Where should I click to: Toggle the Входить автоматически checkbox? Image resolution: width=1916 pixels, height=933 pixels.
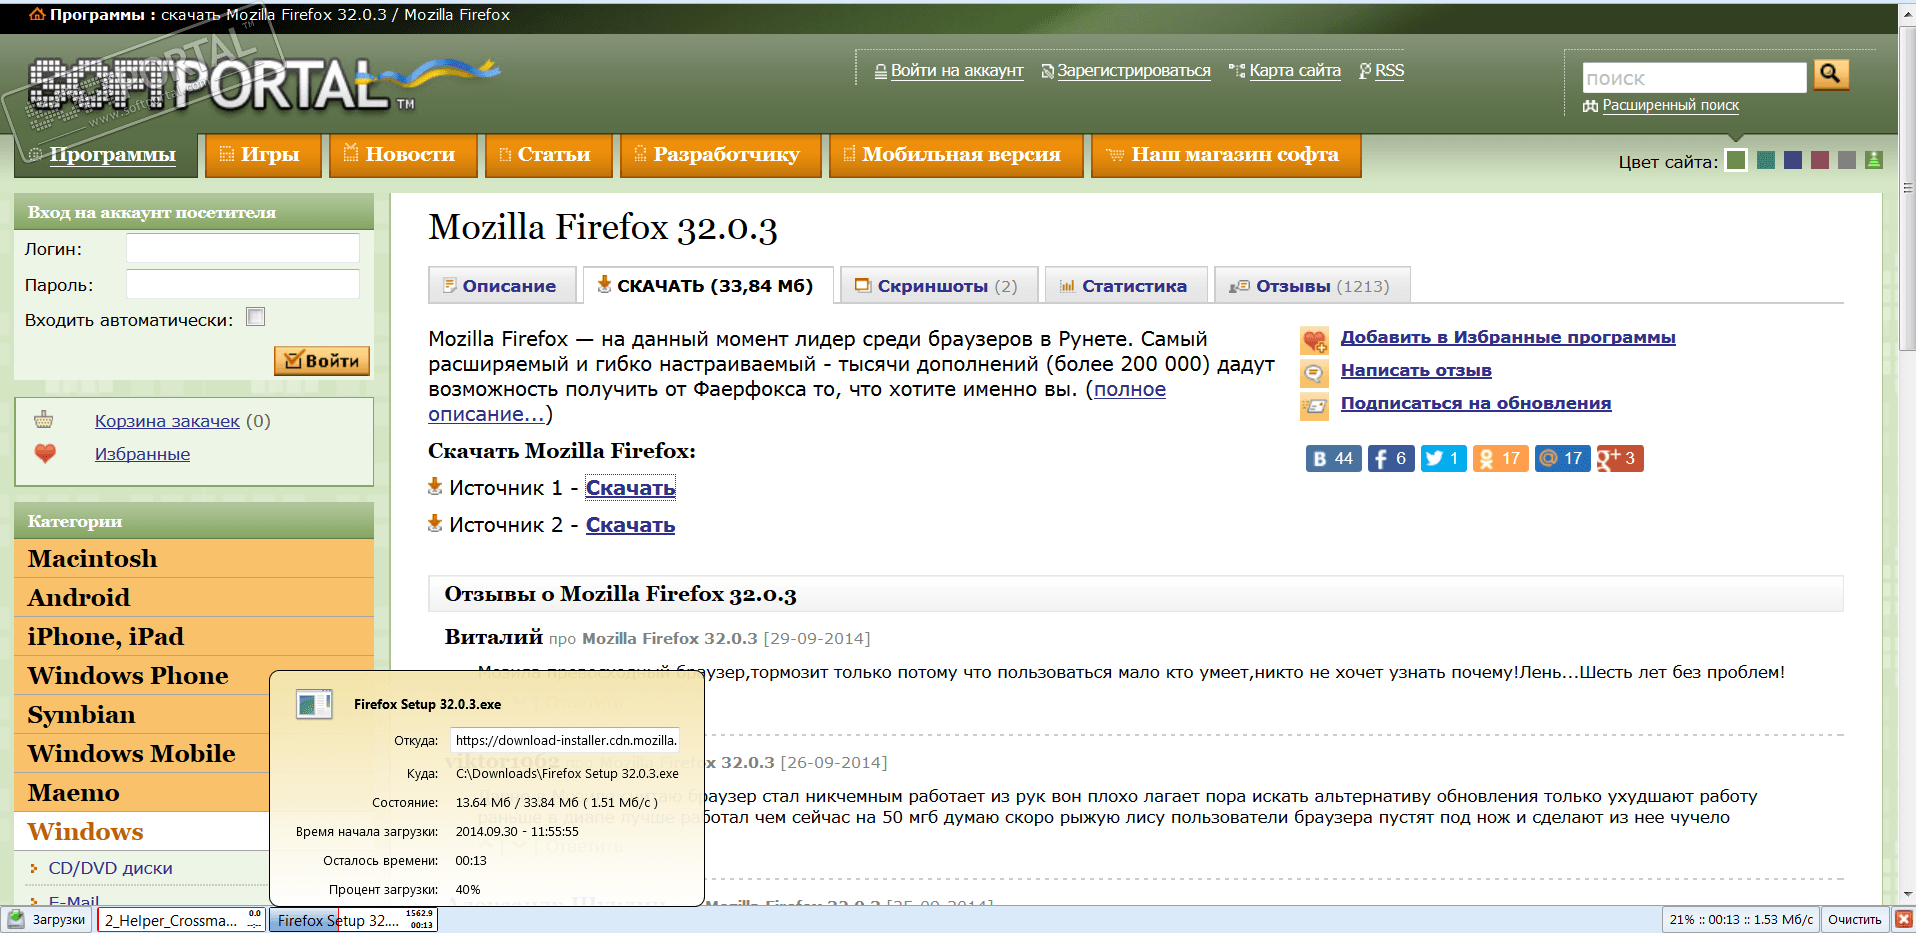(x=256, y=317)
